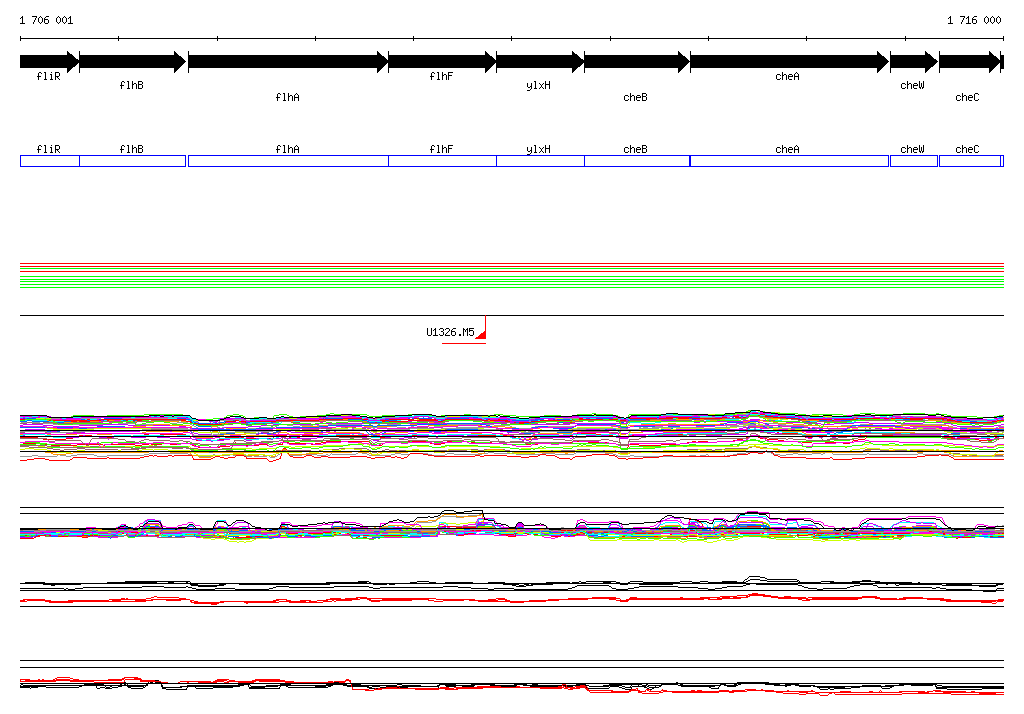The image size is (1024, 714).
Task: Select the flhB blue outlined box
Action: (133, 161)
